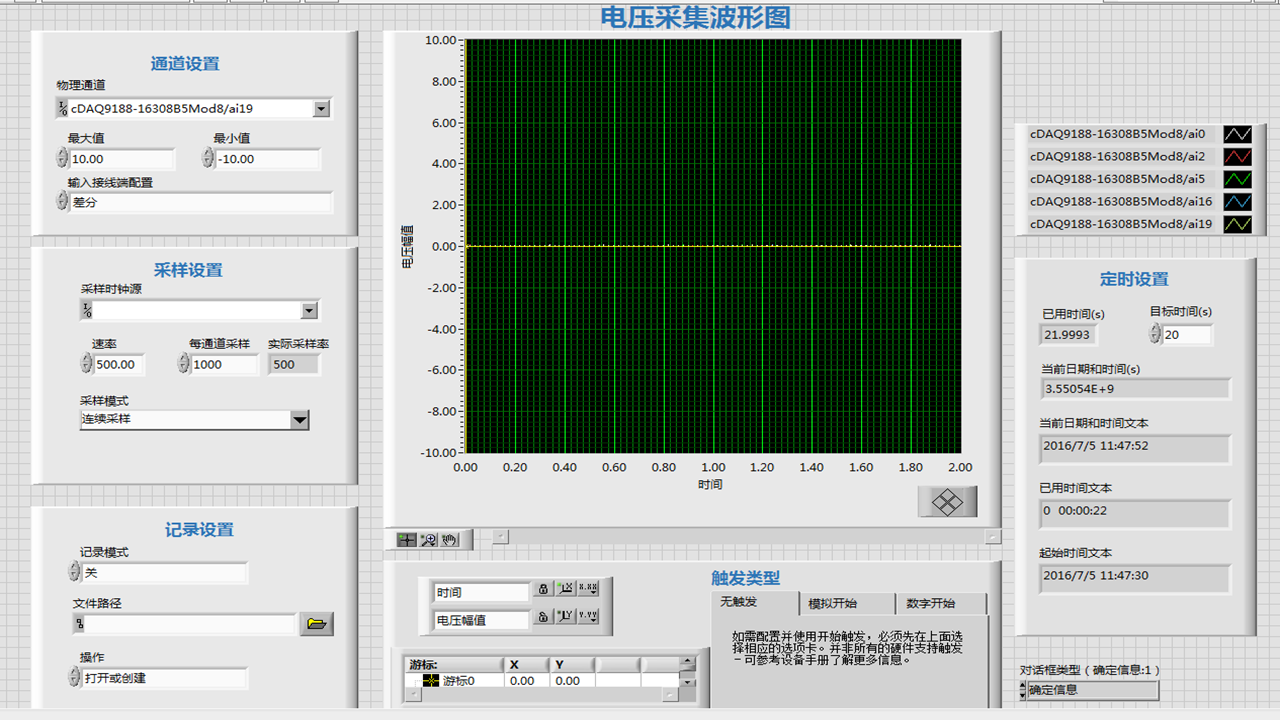Open the file path browse folder icon
This screenshot has width=1280, height=720.
coord(317,625)
